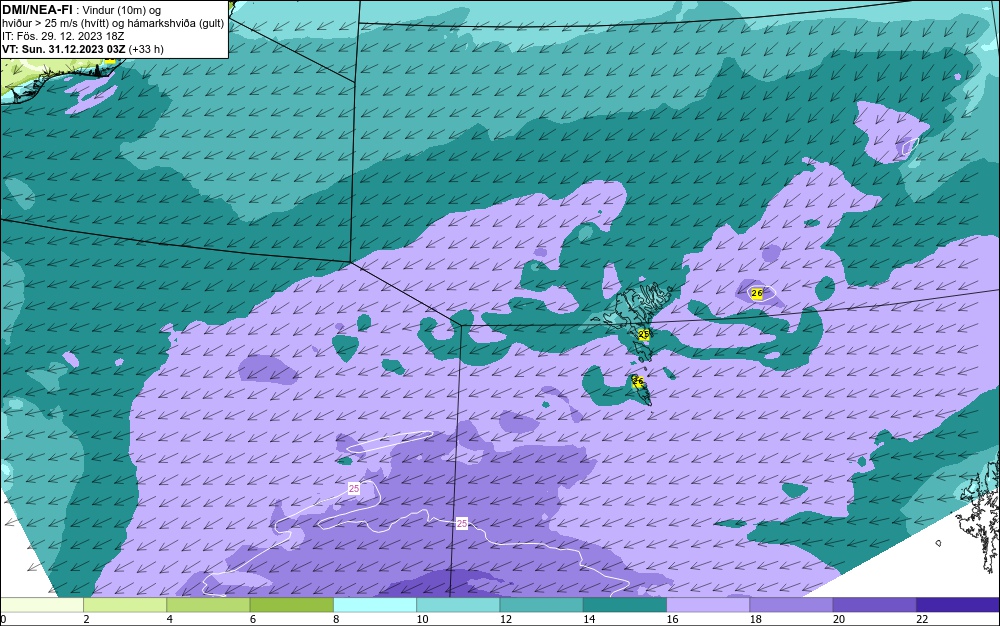Image resolution: width=1000 pixels, height=626 pixels.
Task: Select the olive green 6–8 m/s legend swatch
Action: [291, 605]
